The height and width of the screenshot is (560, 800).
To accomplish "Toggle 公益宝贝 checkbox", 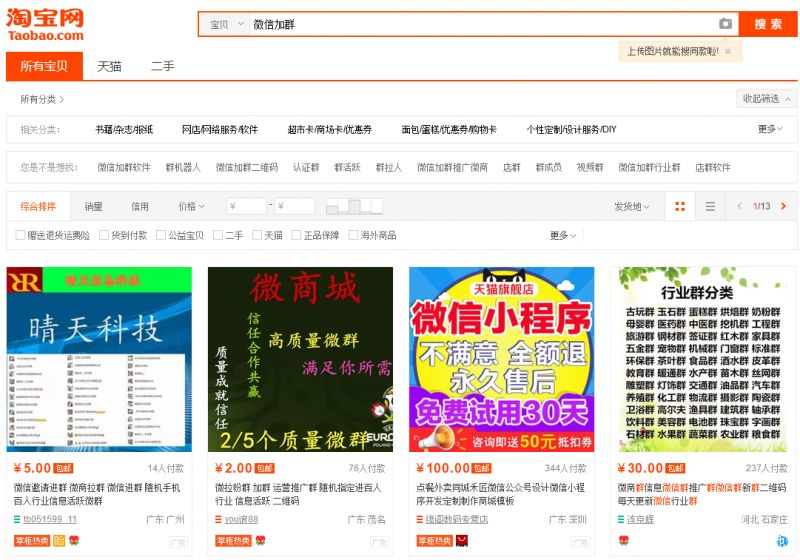I will click(161, 235).
